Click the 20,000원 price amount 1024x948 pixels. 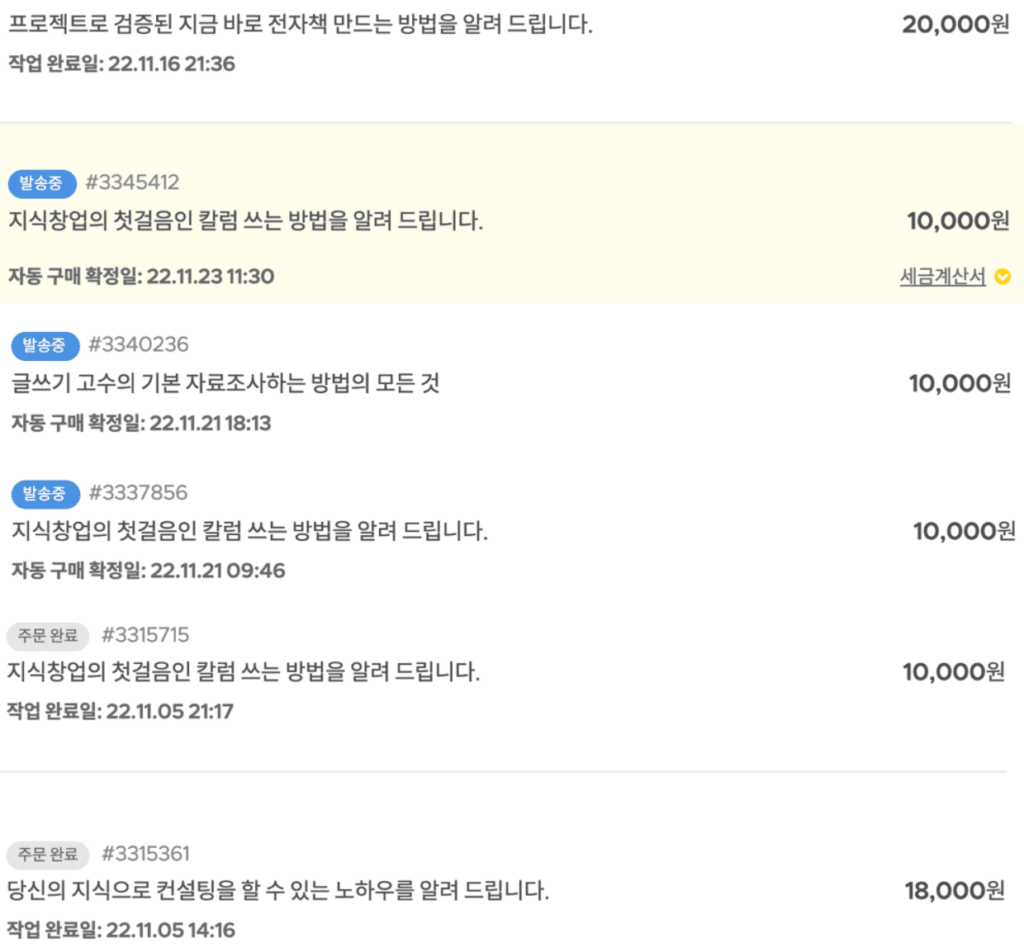tap(956, 25)
